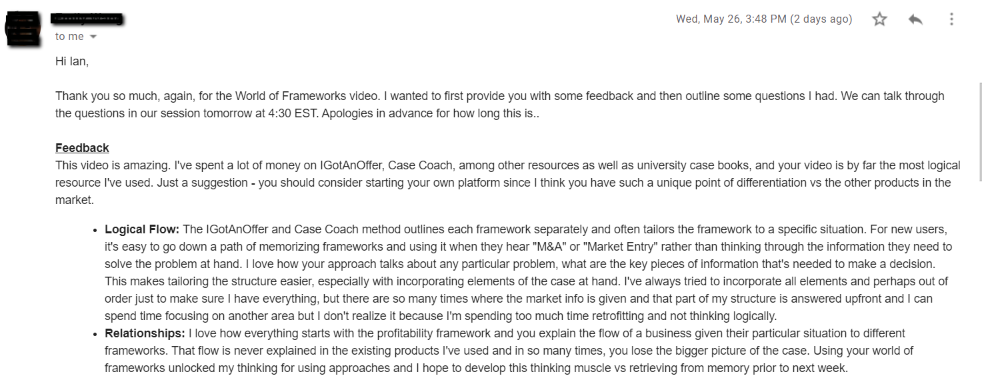This screenshot has height=382, width=982.
Task: Click the bullet point before Relationships
Action: tap(95, 334)
